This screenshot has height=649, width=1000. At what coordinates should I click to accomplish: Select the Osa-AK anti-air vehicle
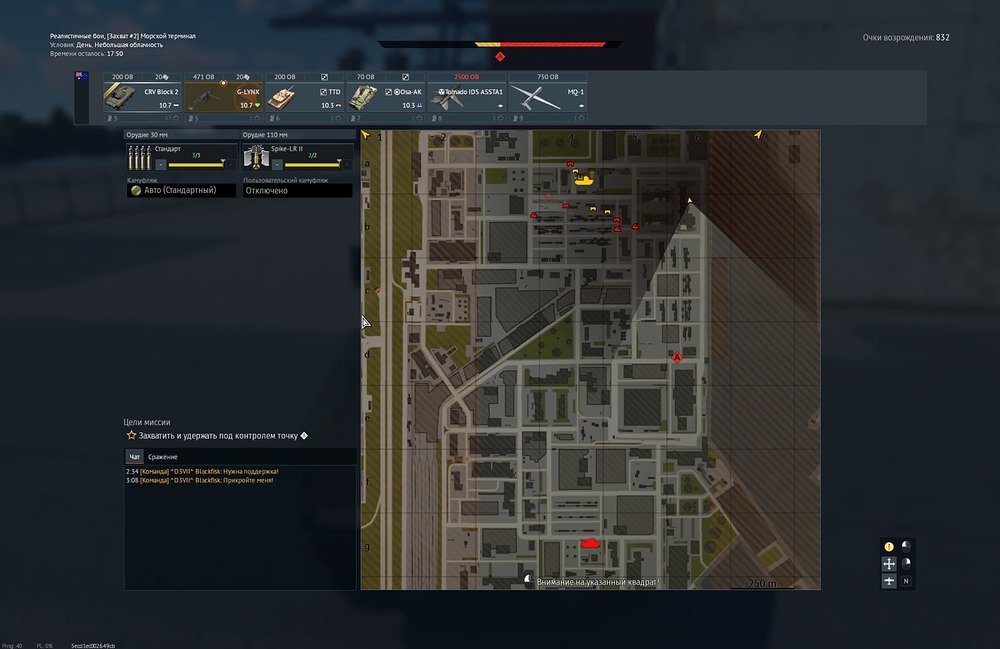point(385,96)
